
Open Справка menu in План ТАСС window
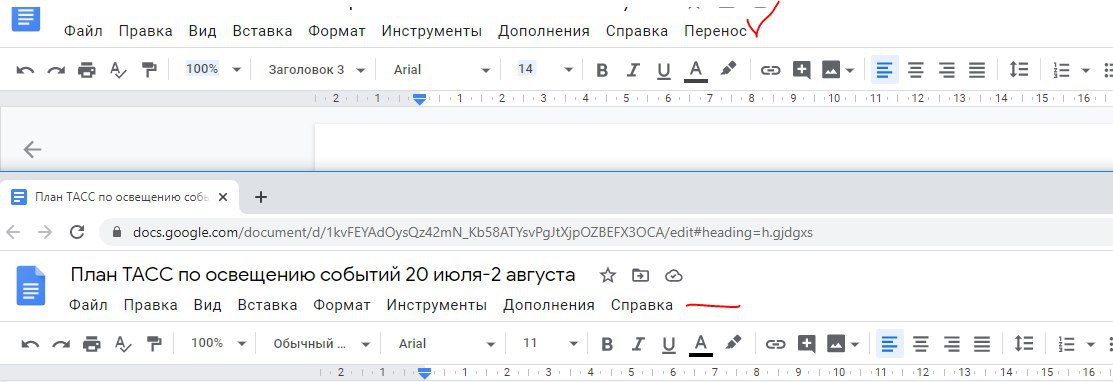coord(642,305)
